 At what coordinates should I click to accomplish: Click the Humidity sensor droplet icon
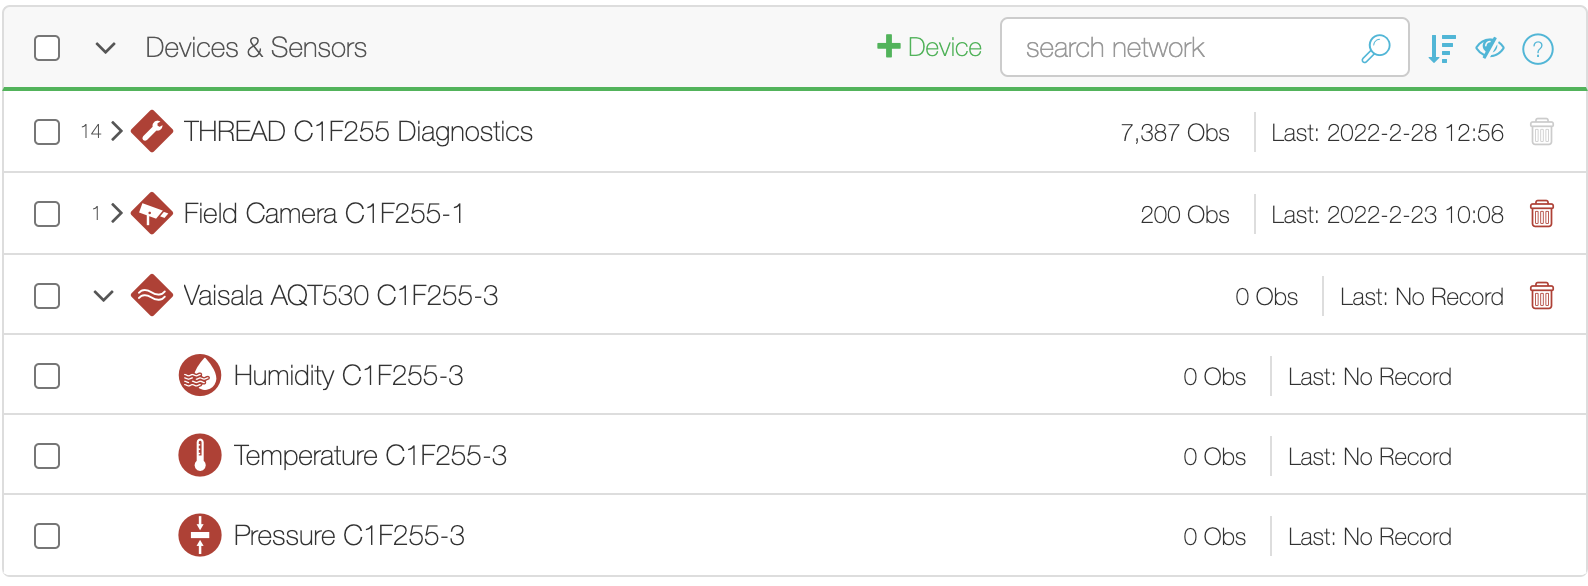(200, 375)
